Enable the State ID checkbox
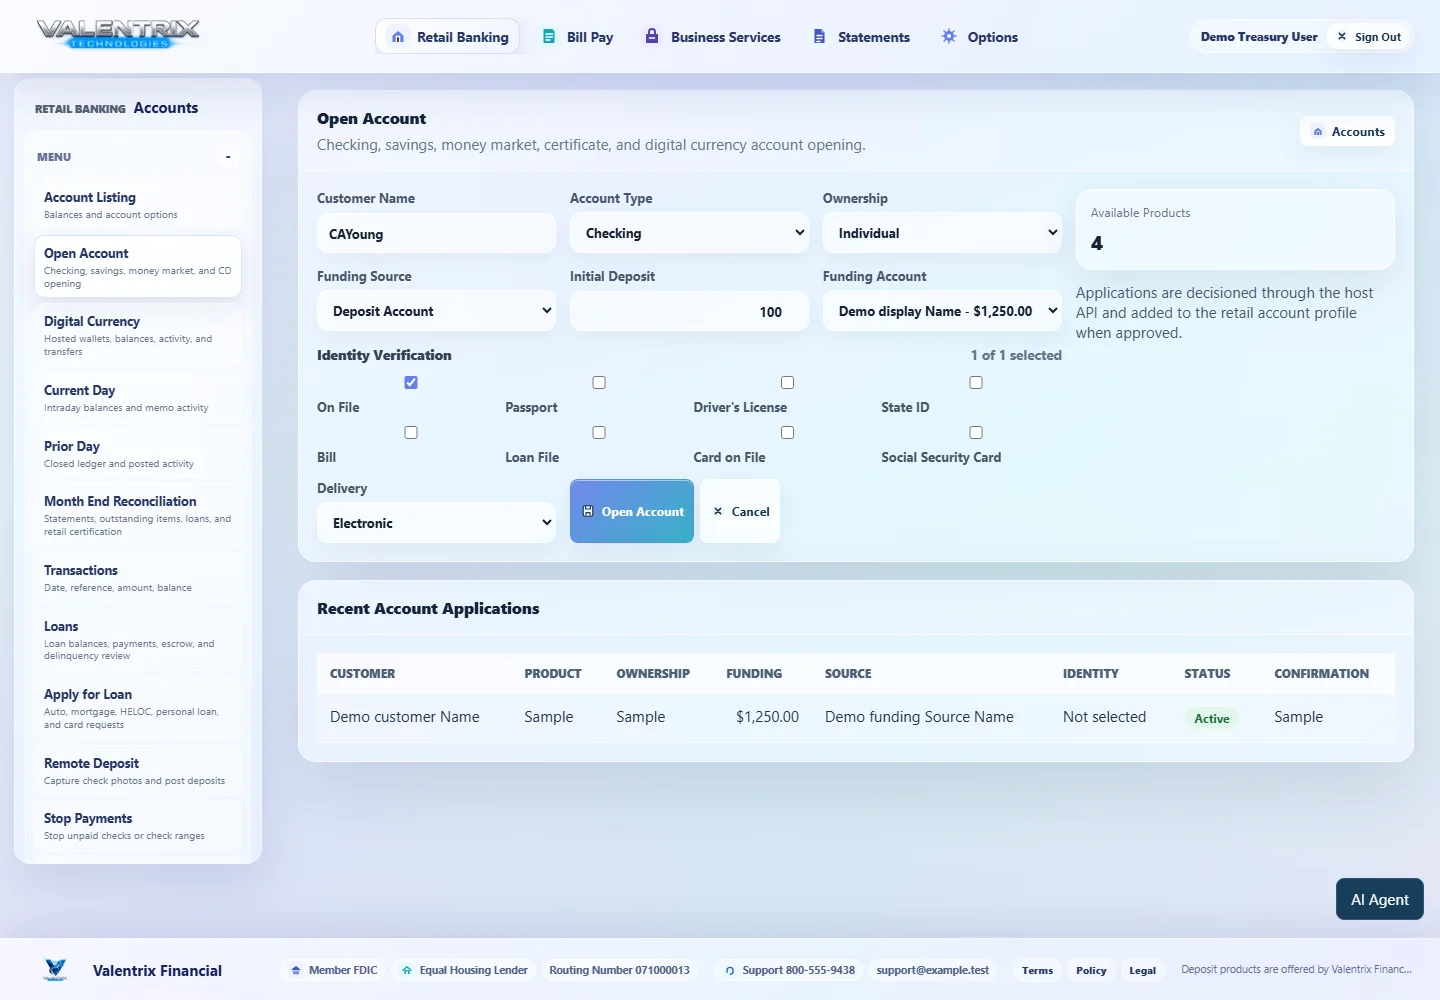Screen dimensions: 1440x1000 click(976, 382)
